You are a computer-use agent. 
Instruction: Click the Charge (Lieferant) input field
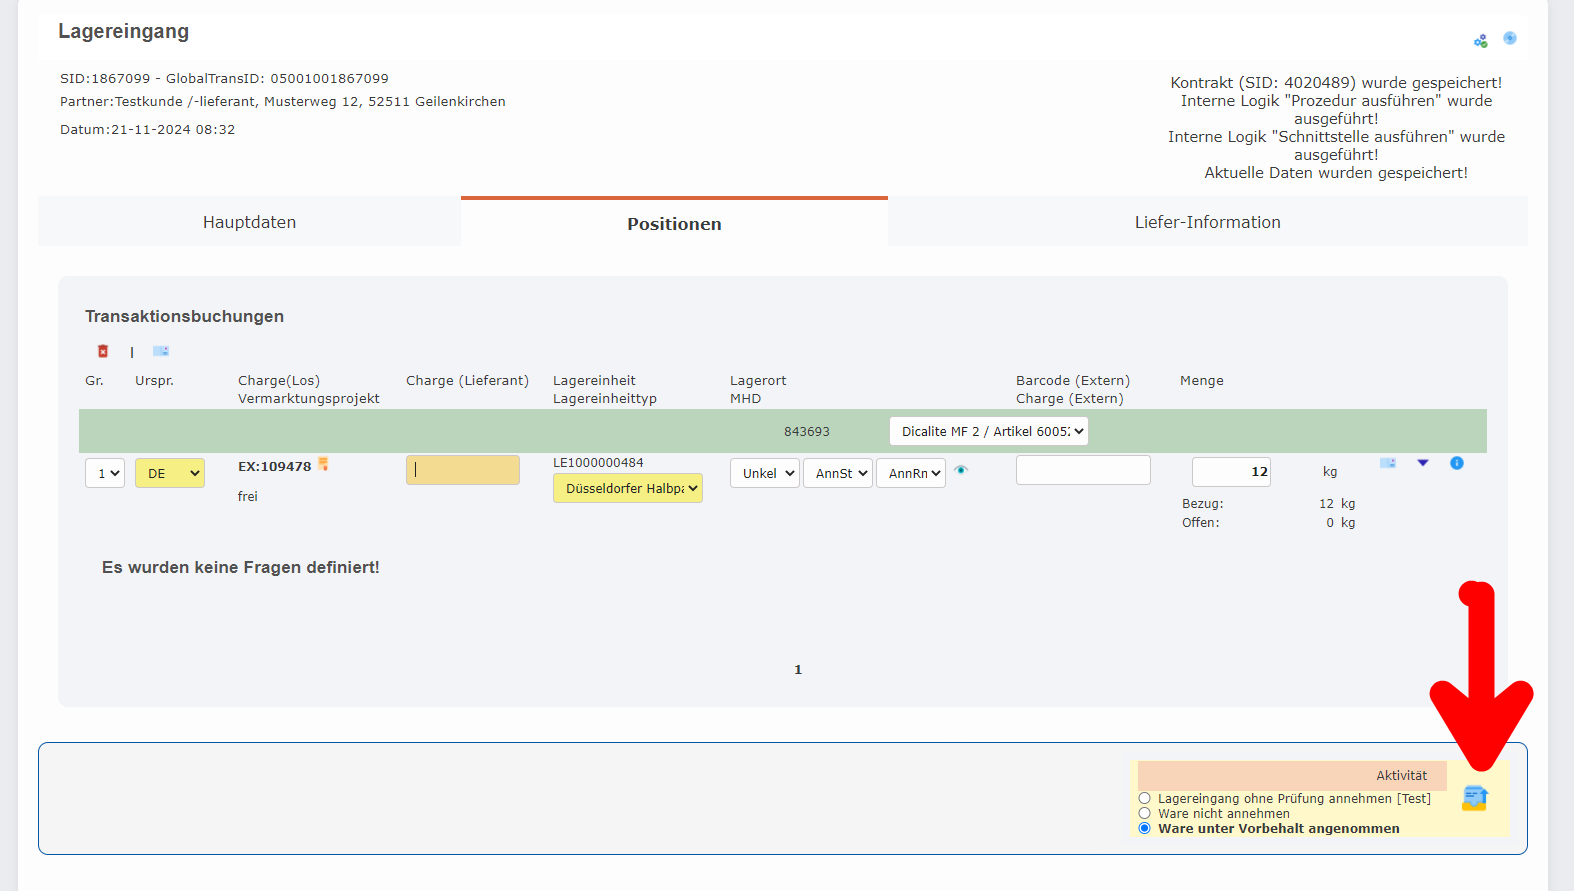(x=463, y=470)
